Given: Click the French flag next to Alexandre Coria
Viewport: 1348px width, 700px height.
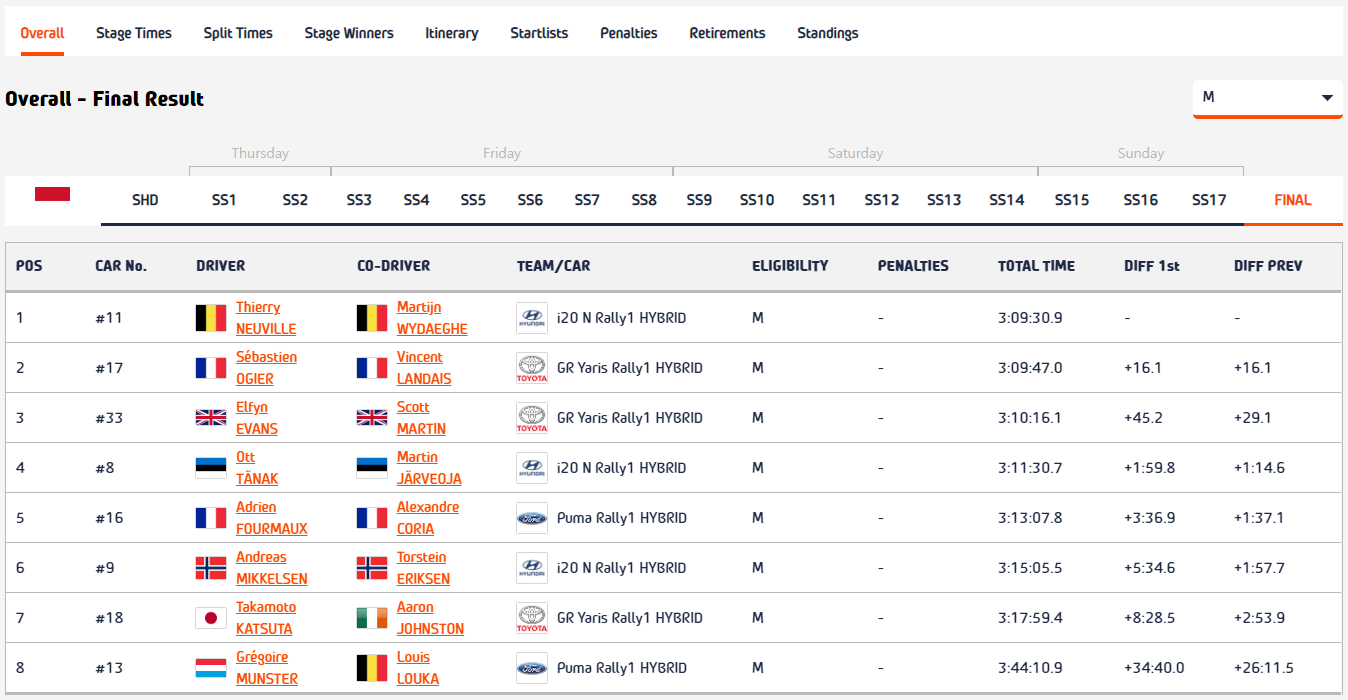Looking at the screenshot, I should tap(372, 518).
